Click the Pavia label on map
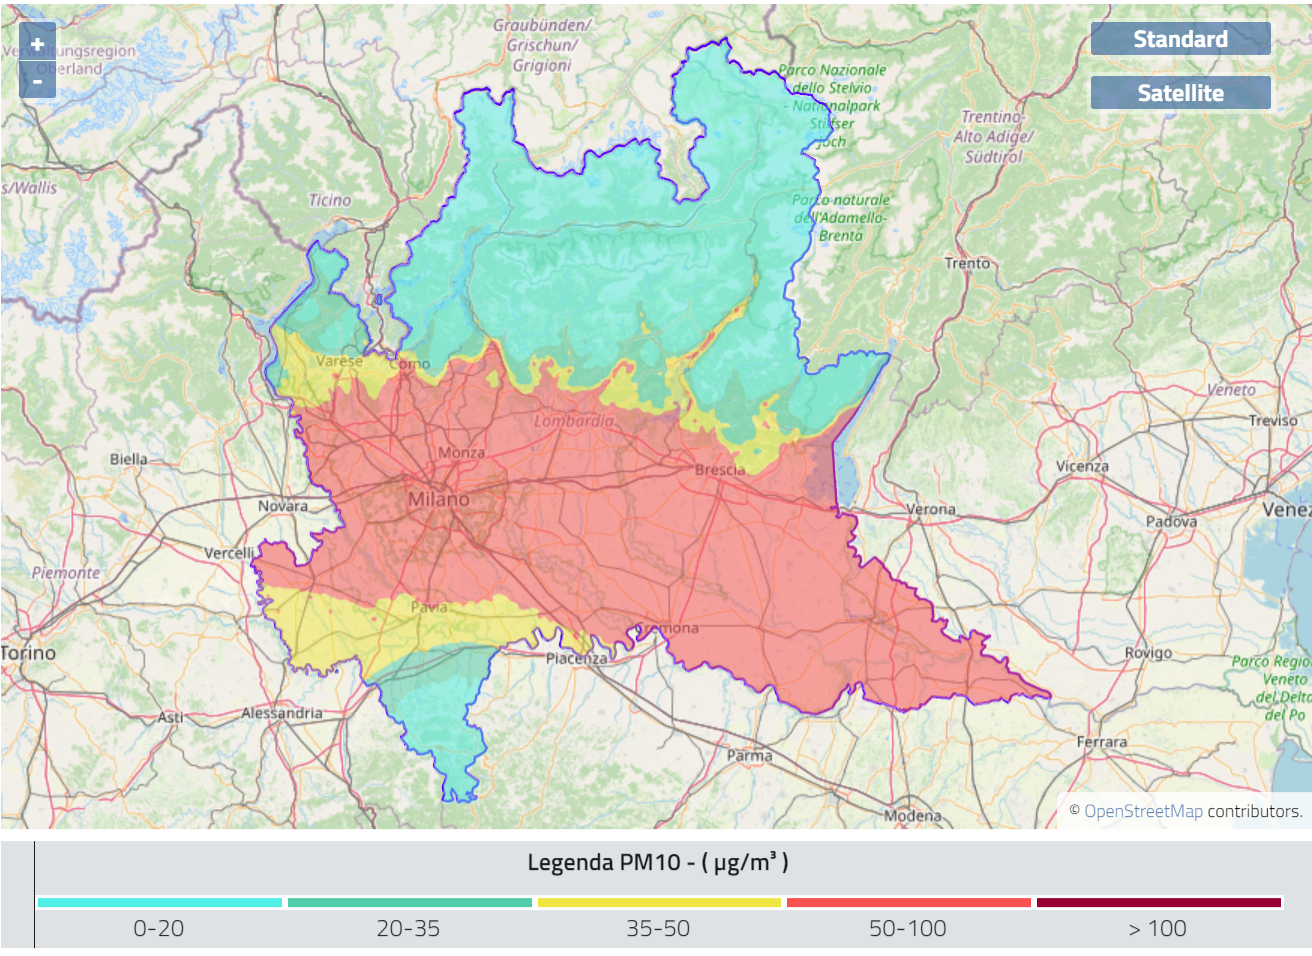1312x956 pixels. click(429, 607)
